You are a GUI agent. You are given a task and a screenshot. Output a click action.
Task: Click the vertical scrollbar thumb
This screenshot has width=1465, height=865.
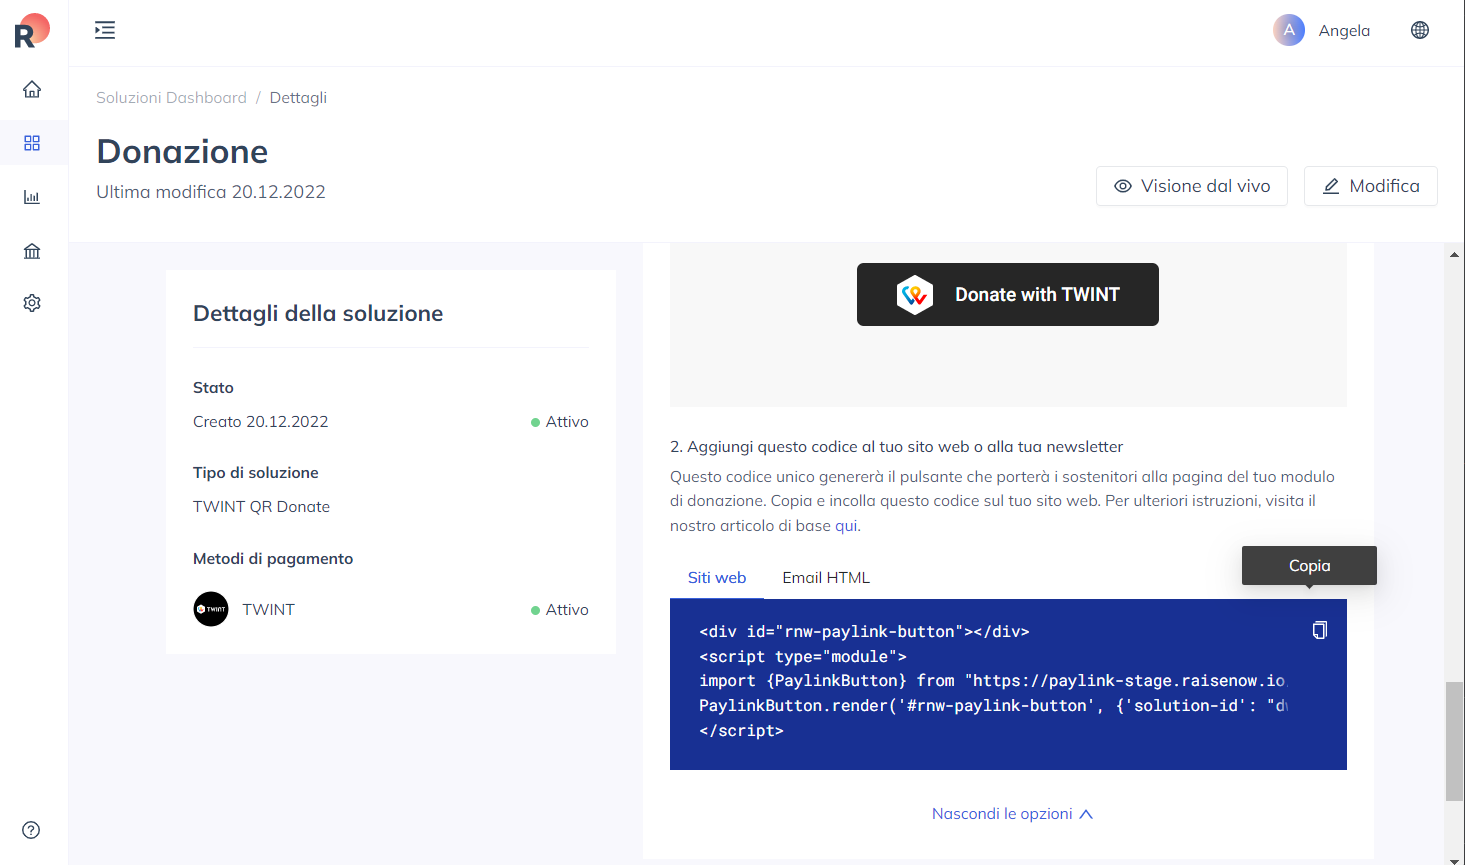[1454, 741]
